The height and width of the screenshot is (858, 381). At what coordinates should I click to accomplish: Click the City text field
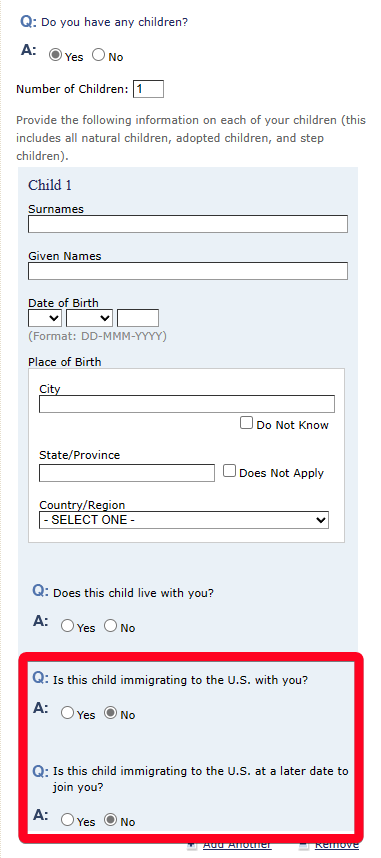tap(187, 404)
